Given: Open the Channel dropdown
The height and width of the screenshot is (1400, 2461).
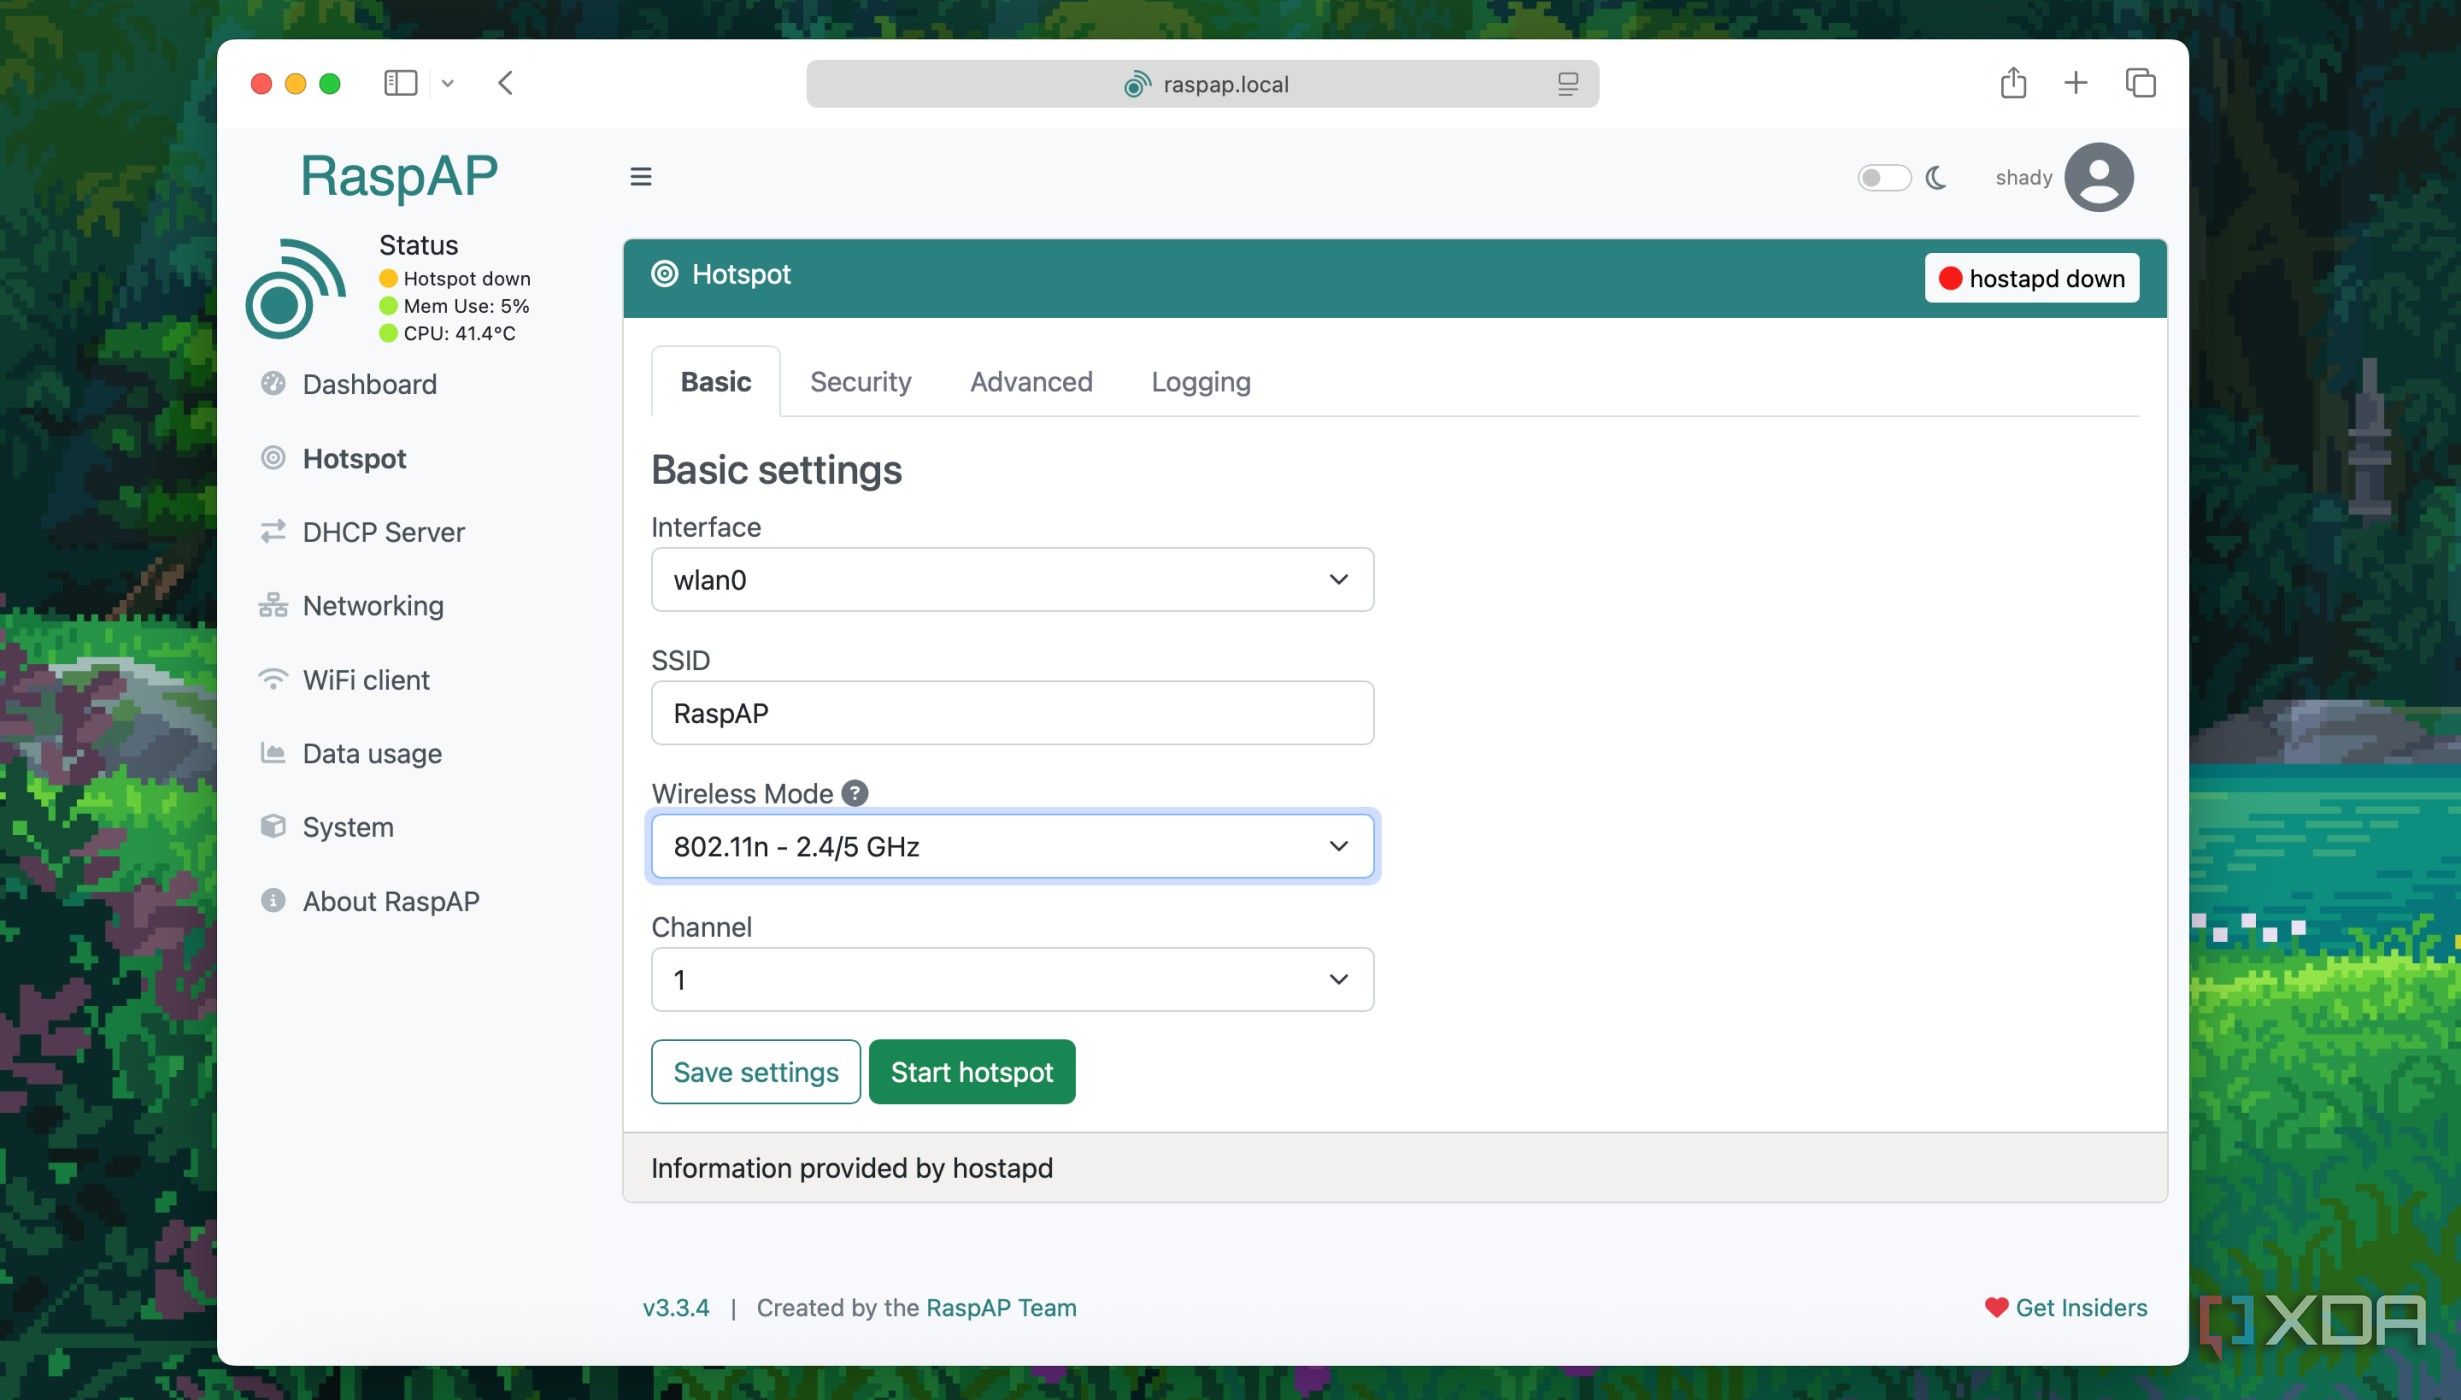Looking at the screenshot, I should [1012, 980].
